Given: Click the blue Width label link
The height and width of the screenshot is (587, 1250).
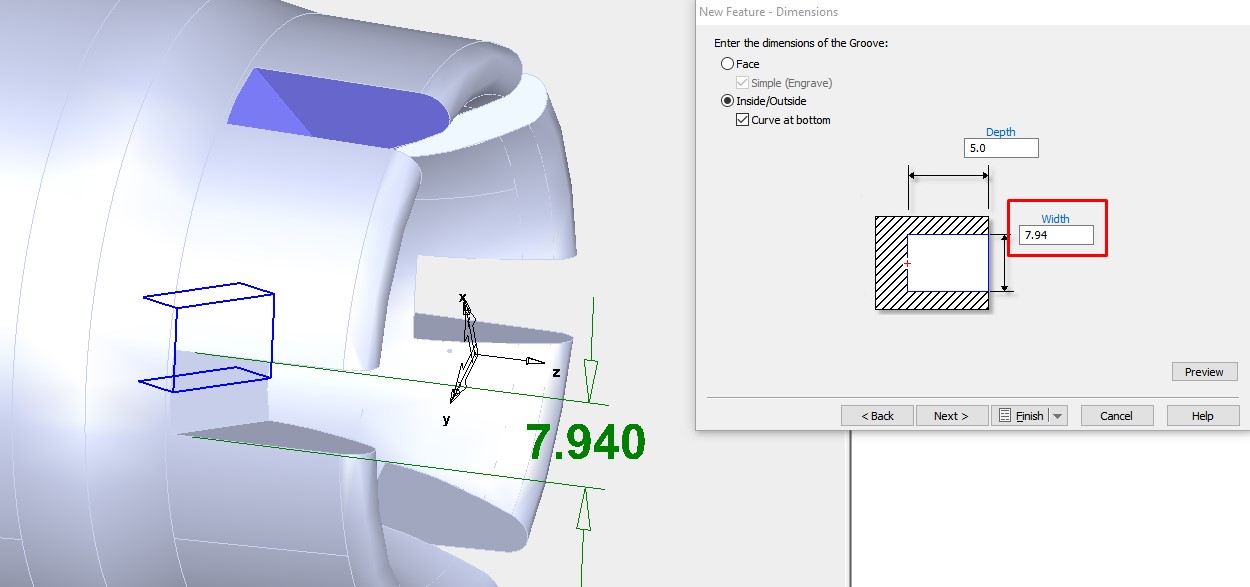Looking at the screenshot, I should pos(1057,218).
